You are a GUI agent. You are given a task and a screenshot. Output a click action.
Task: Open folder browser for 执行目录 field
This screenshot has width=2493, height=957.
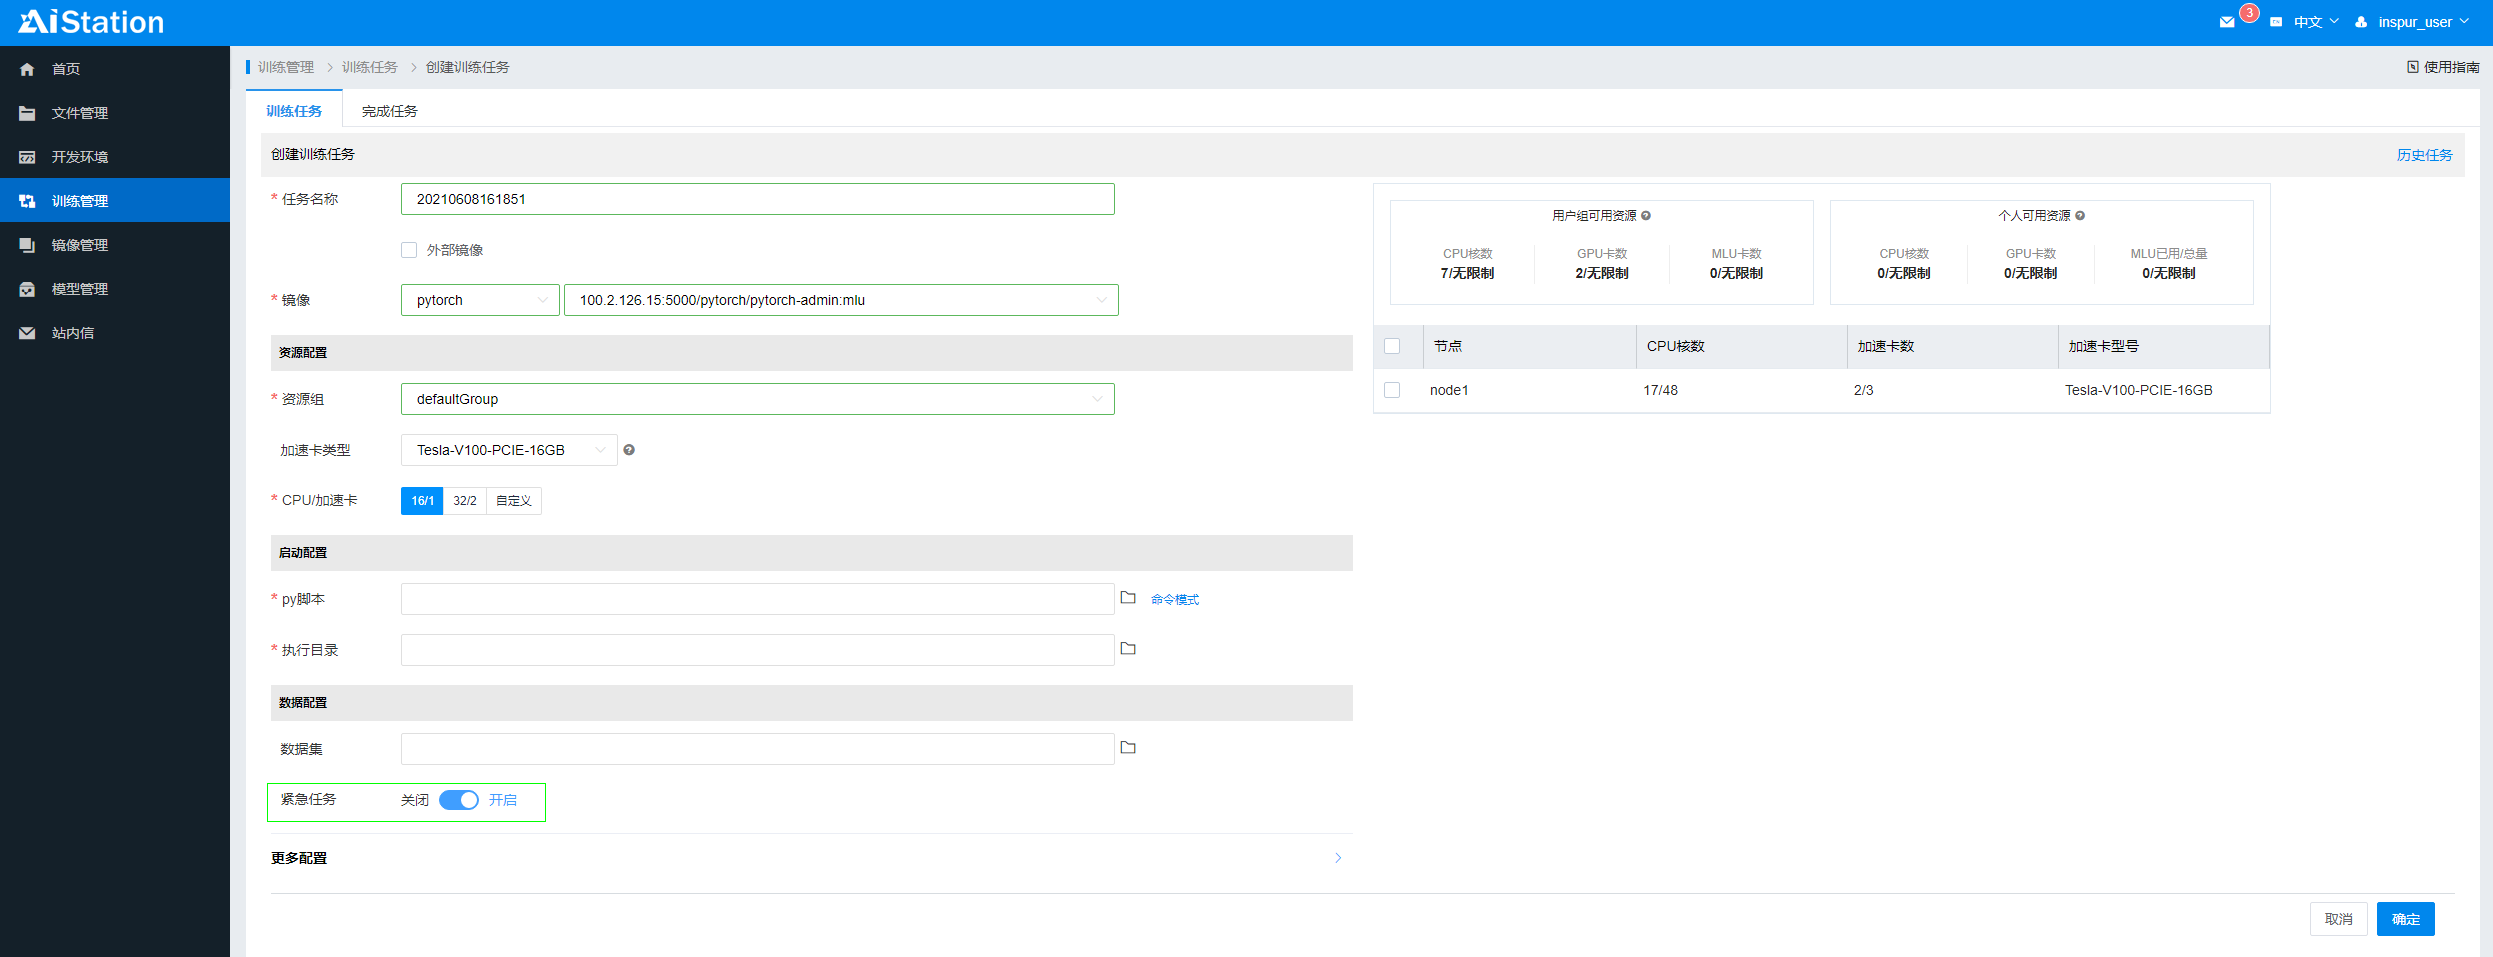1128,649
